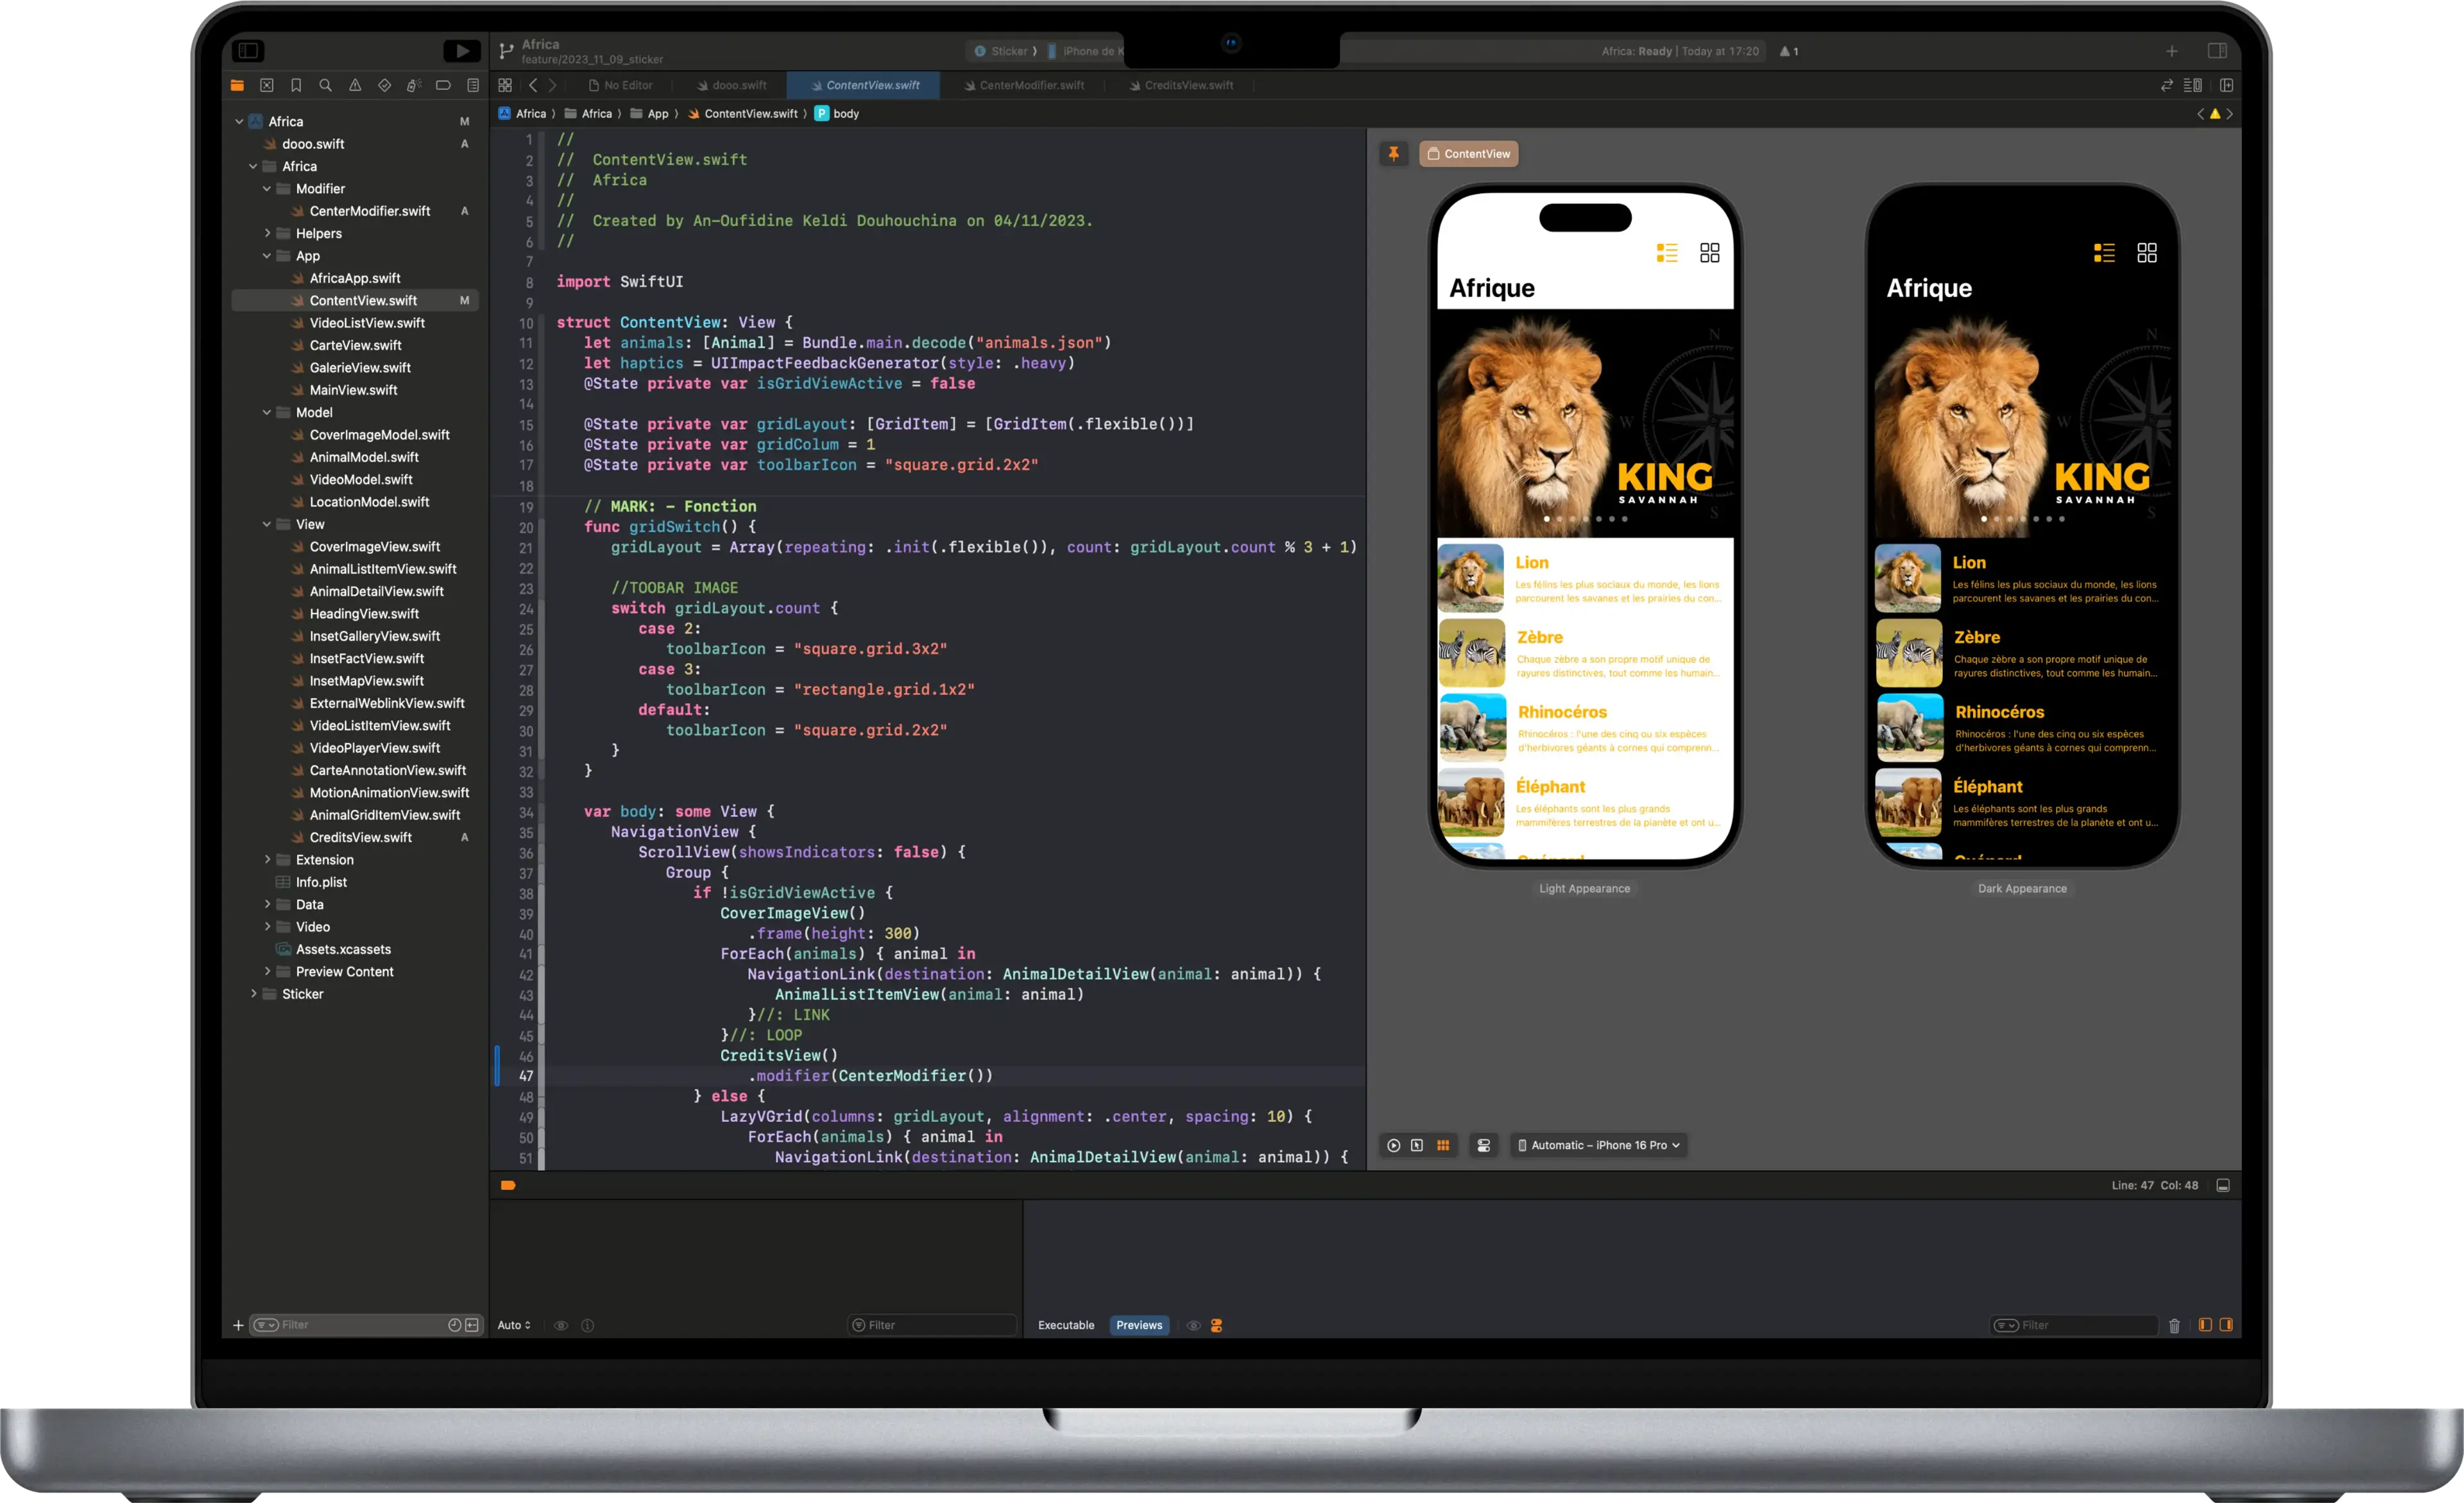The image size is (2464, 1503).
Task: Open preview device settings icon
Action: pos(1484,1145)
